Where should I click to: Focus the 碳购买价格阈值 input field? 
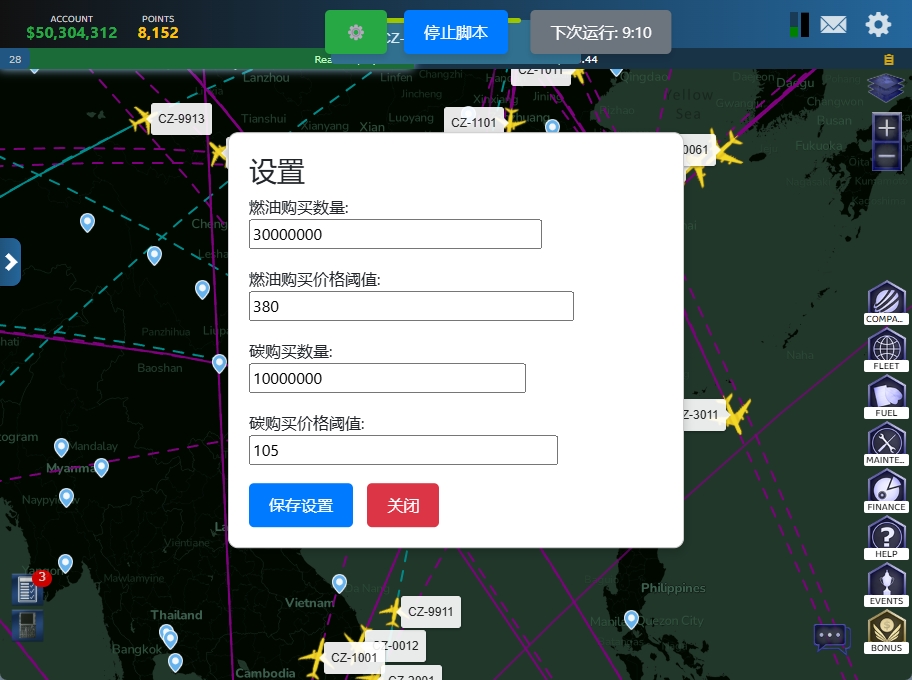coord(403,450)
